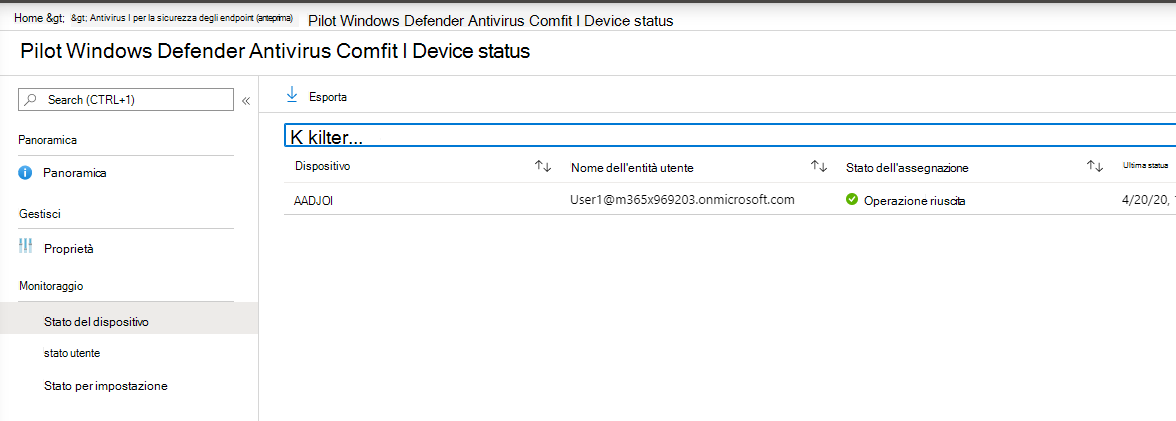The width and height of the screenshot is (1176, 421).
Task: Click the Esporta download arrow icon
Action: (292, 95)
